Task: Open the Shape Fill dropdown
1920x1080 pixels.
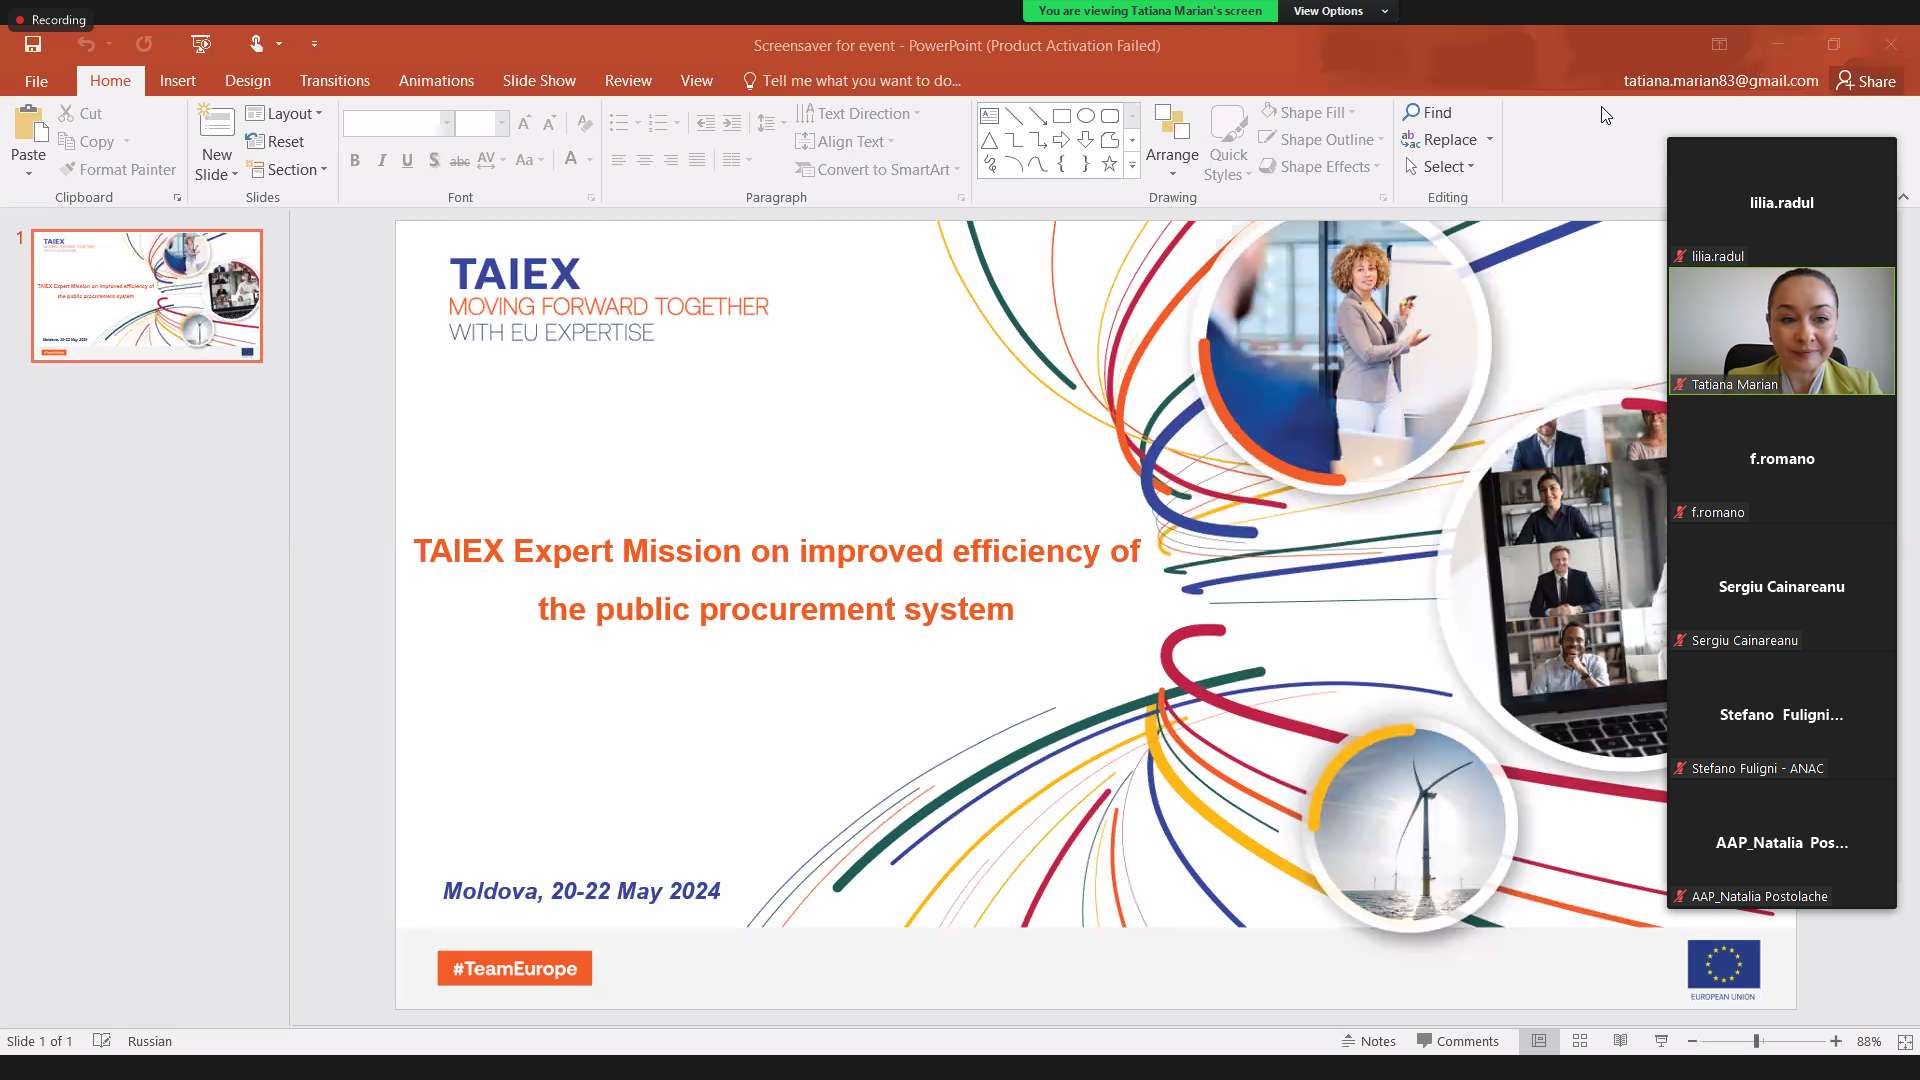Action: [1309, 112]
